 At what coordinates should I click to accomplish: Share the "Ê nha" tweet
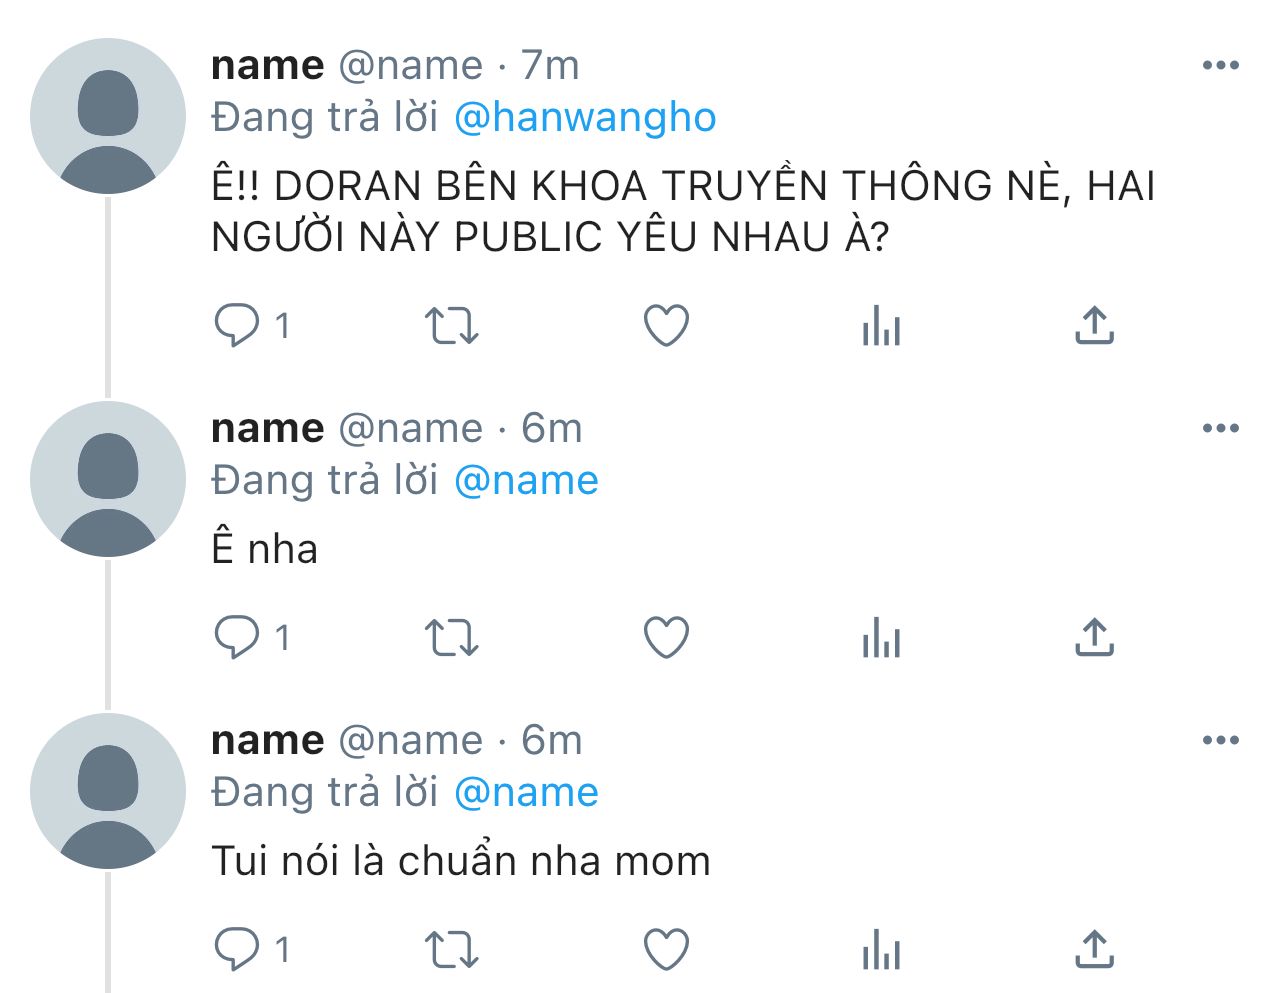coord(1094,638)
